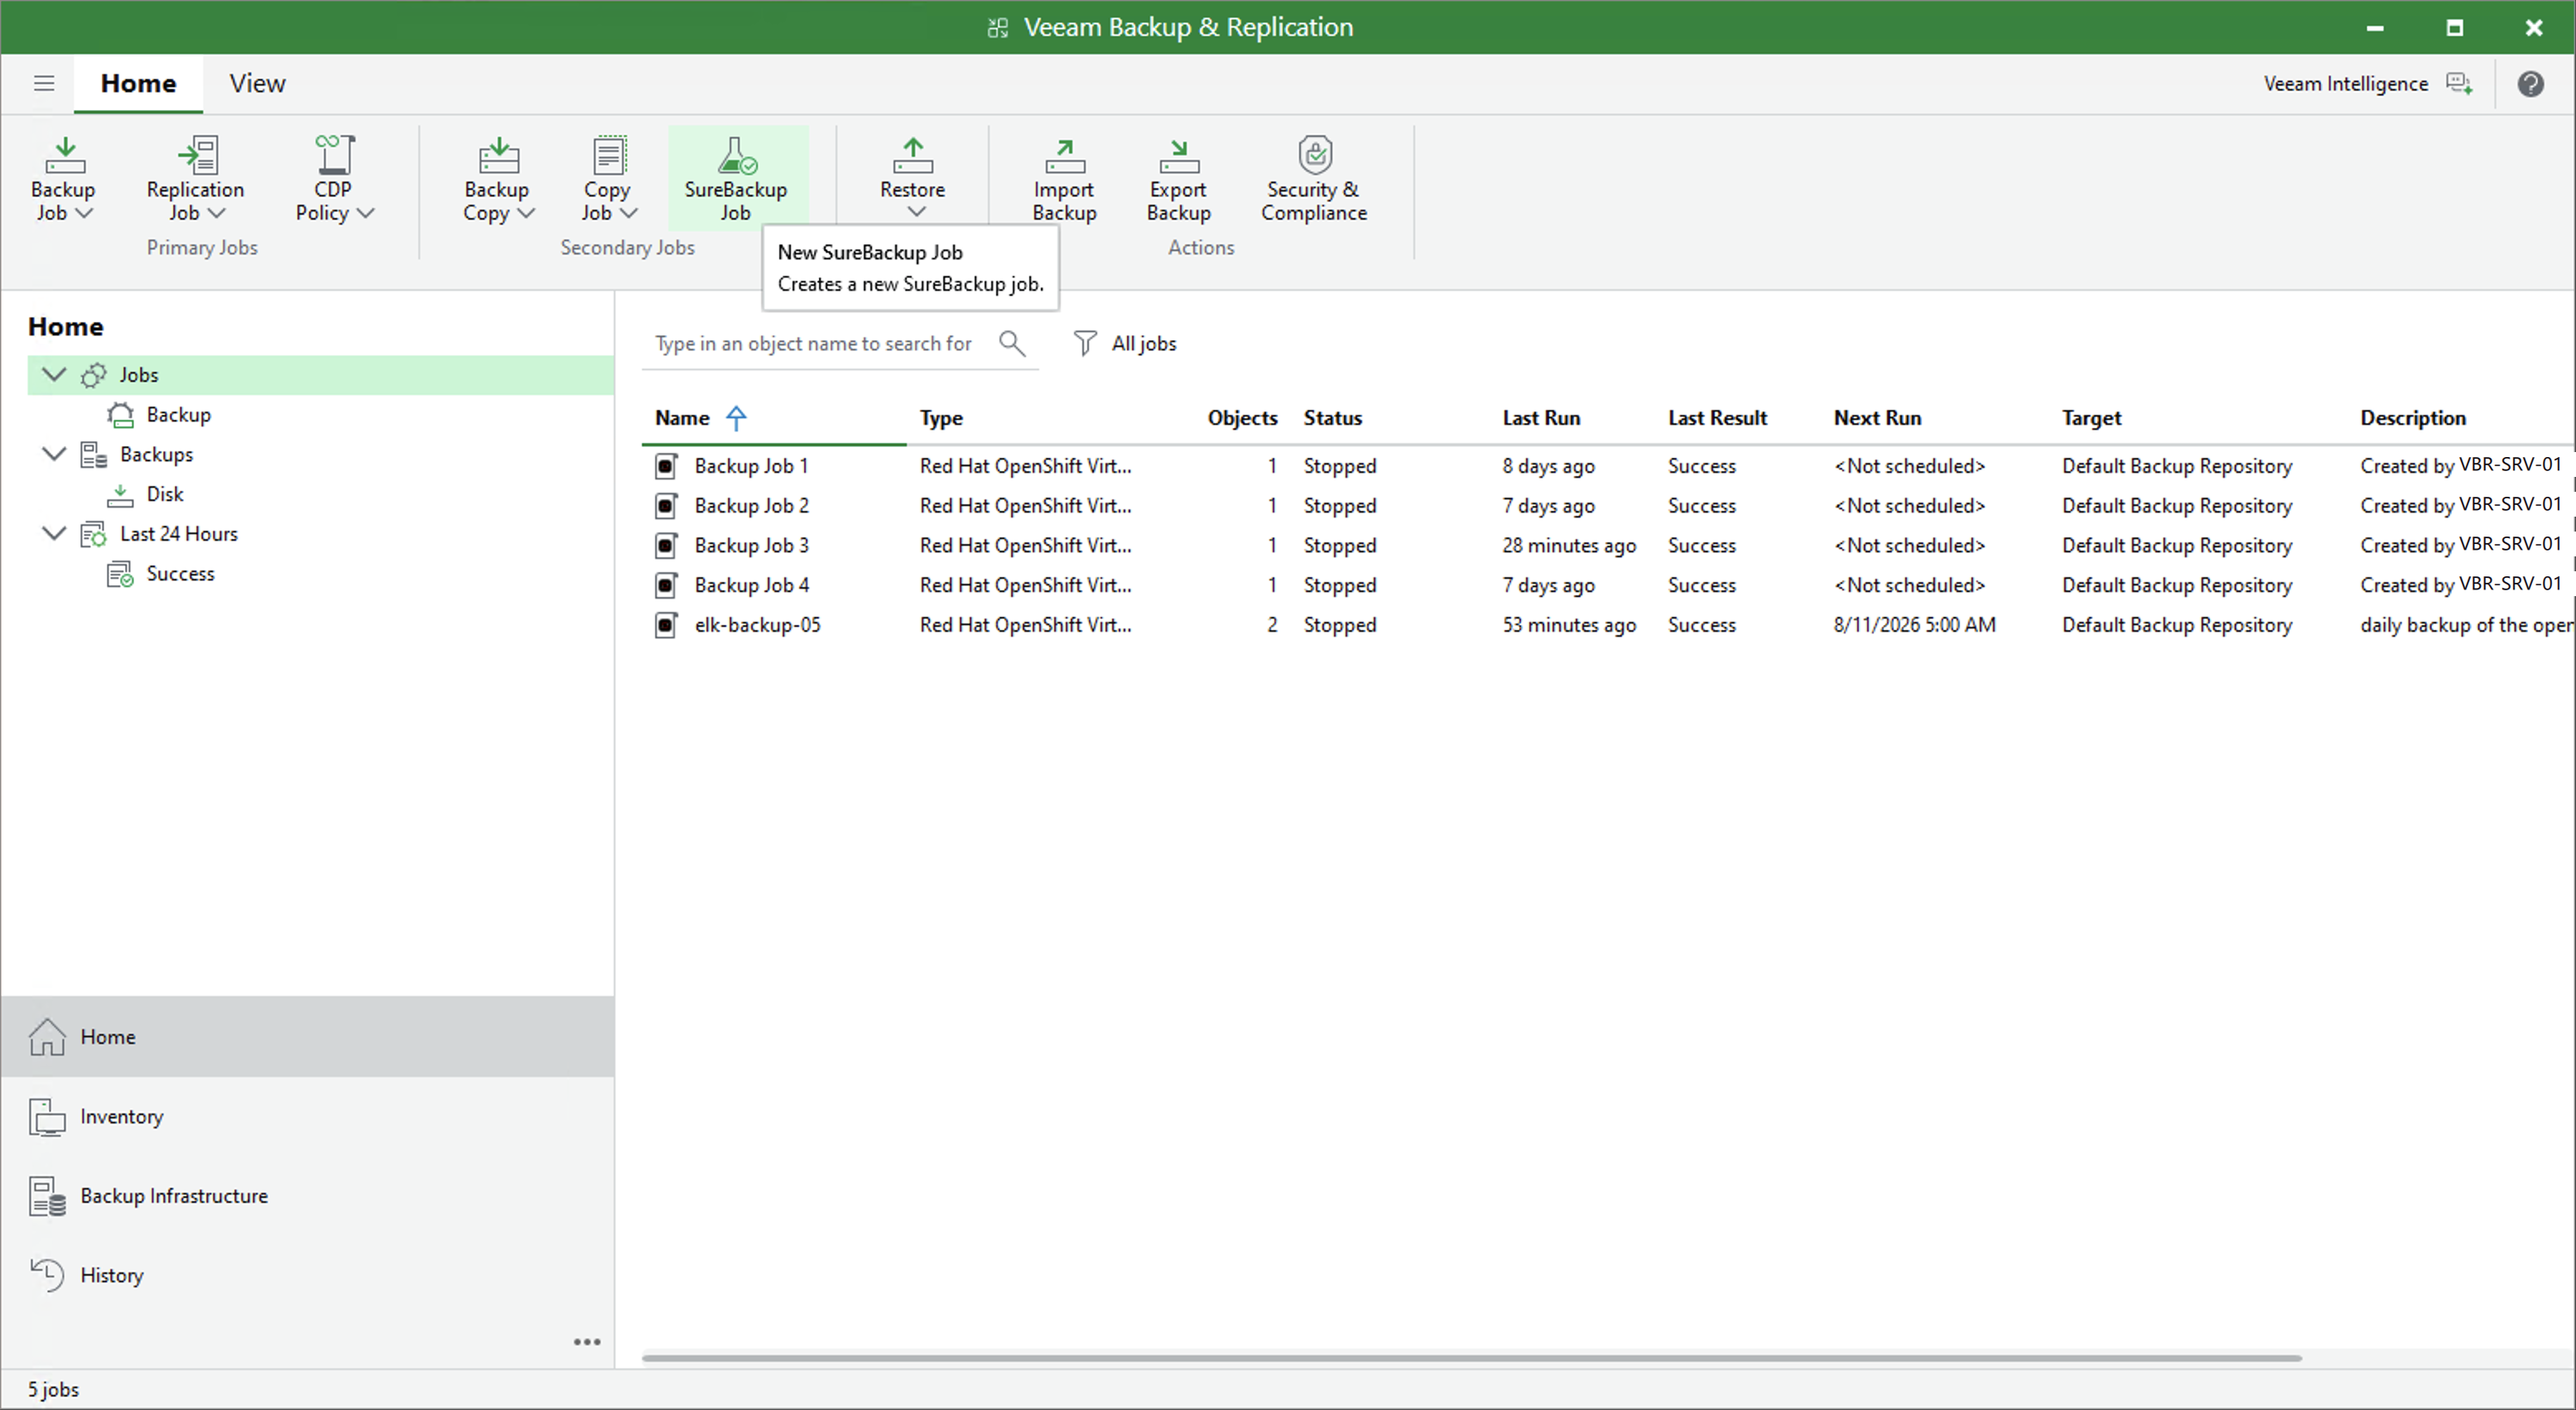Open the Backup Infrastructure view
Screen dimensions: 2576x1410
coord(307,1196)
